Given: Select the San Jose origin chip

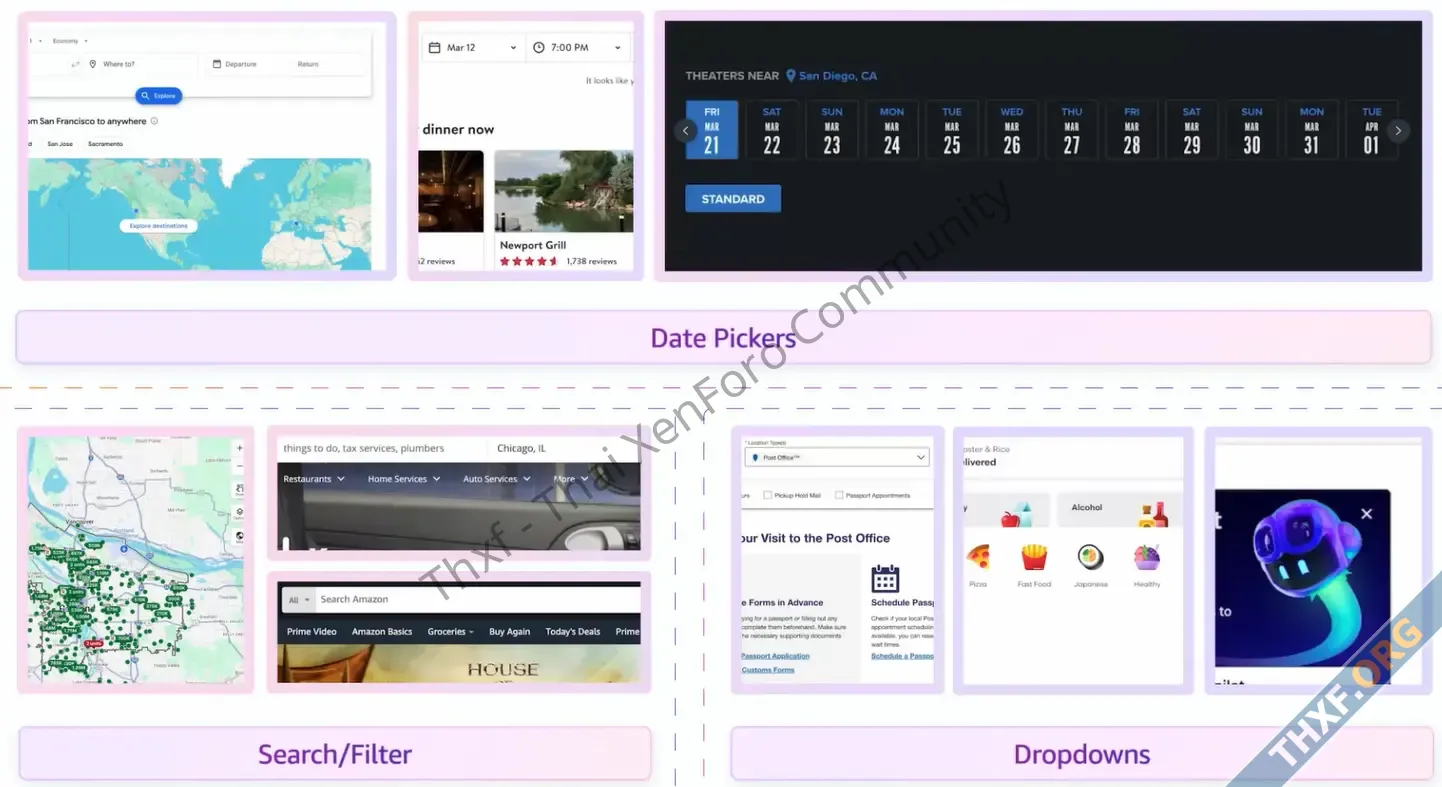Looking at the screenshot, I should (x=60, y=144).
